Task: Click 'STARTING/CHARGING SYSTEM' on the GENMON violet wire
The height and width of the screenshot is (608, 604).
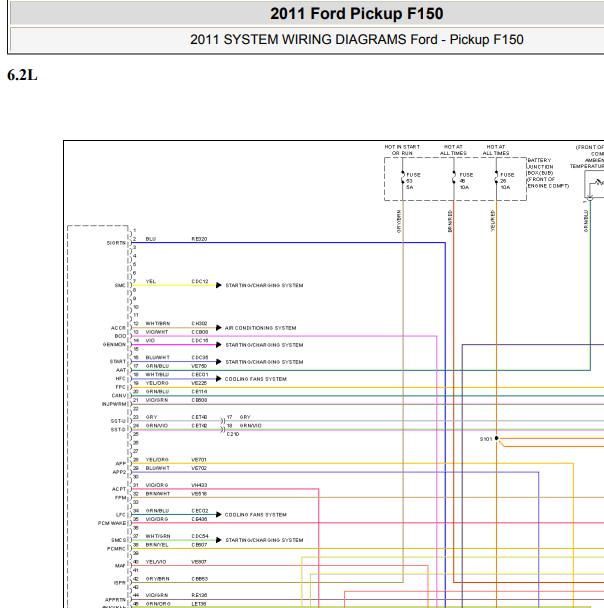Action: [264, 345]
